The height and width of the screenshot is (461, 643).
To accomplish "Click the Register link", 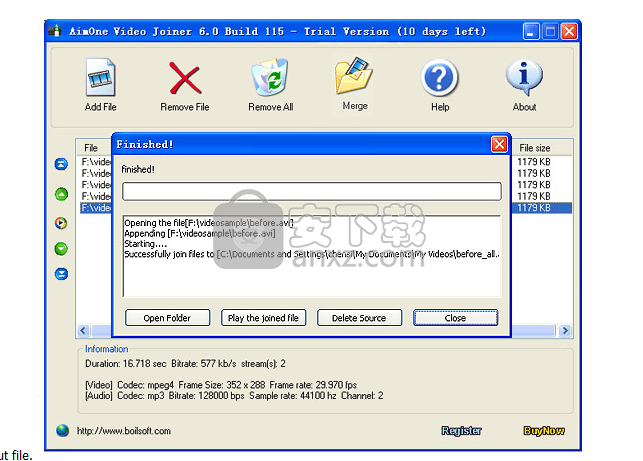I will 461,431.
